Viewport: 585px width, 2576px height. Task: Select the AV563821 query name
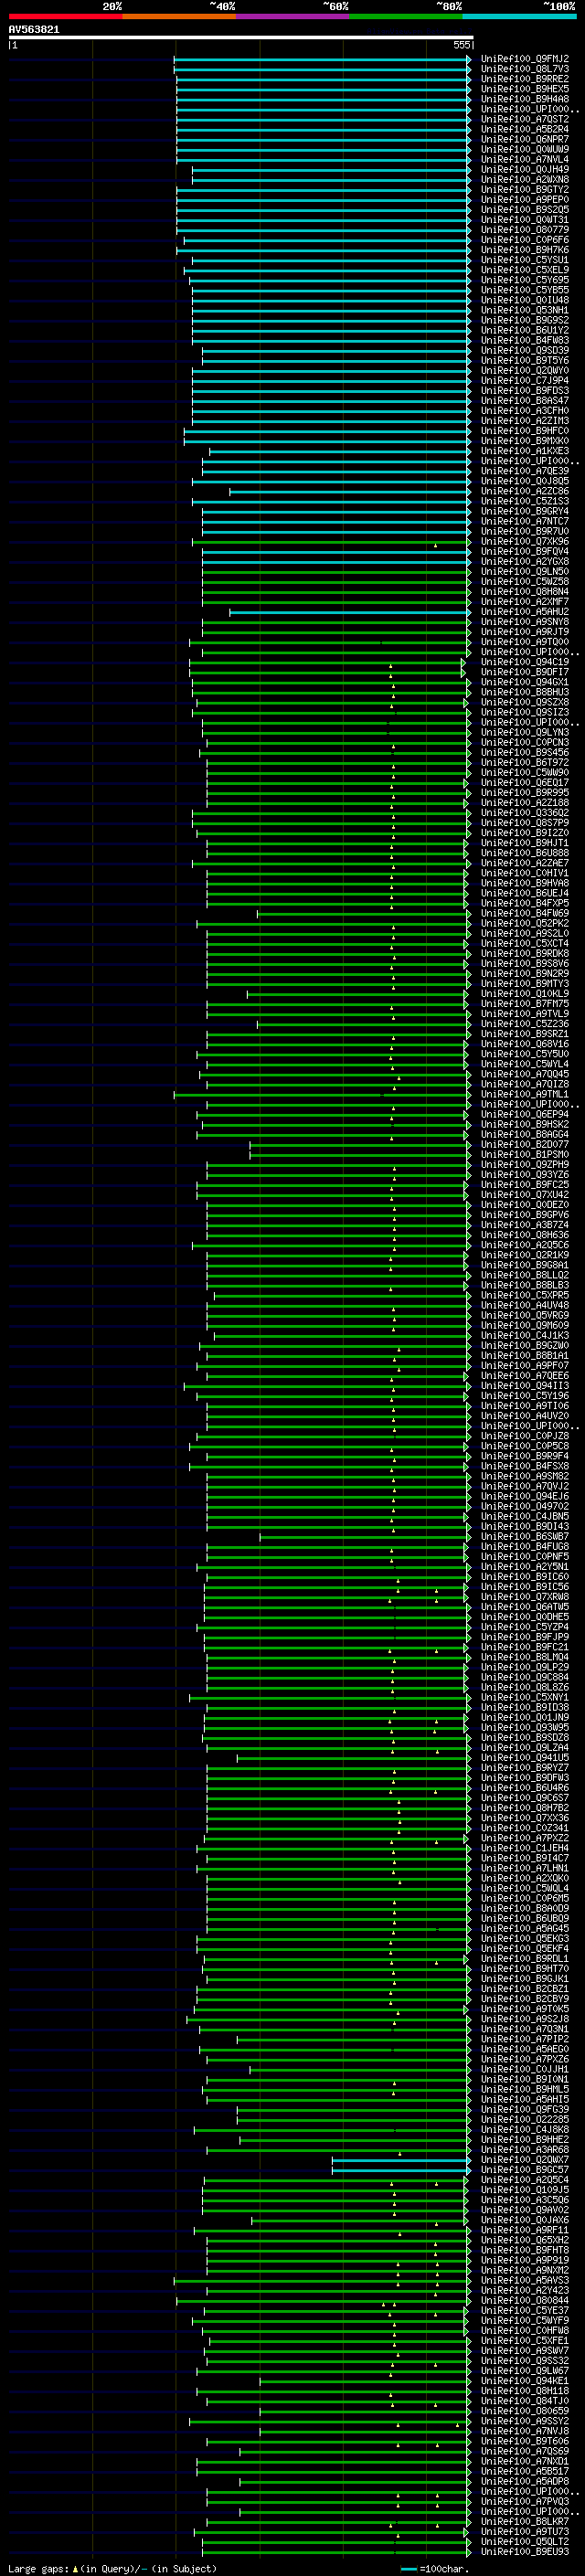(34, 30)
